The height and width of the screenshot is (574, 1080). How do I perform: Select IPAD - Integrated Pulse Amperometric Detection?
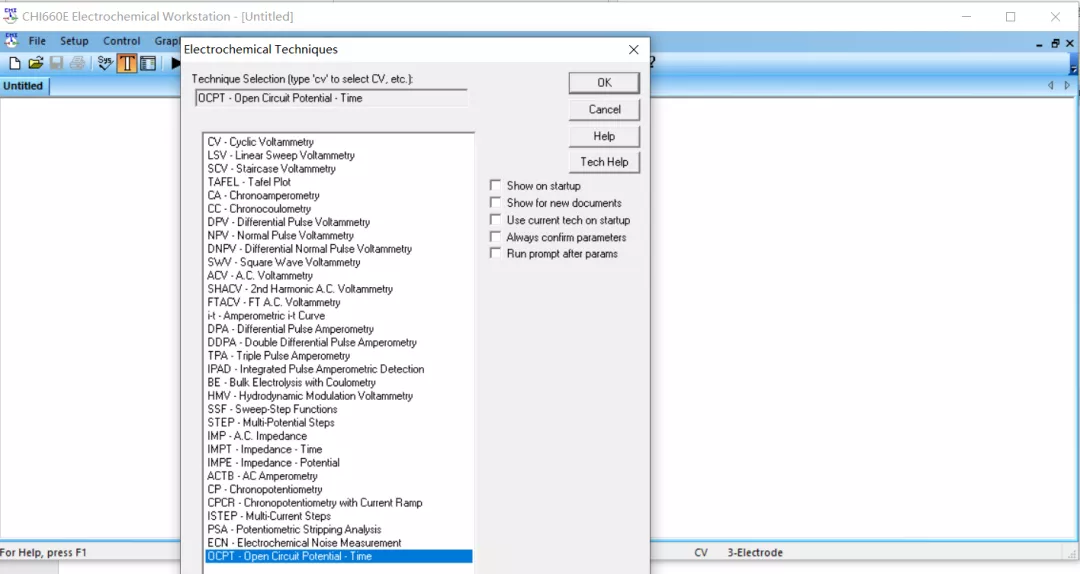[315, 369]
